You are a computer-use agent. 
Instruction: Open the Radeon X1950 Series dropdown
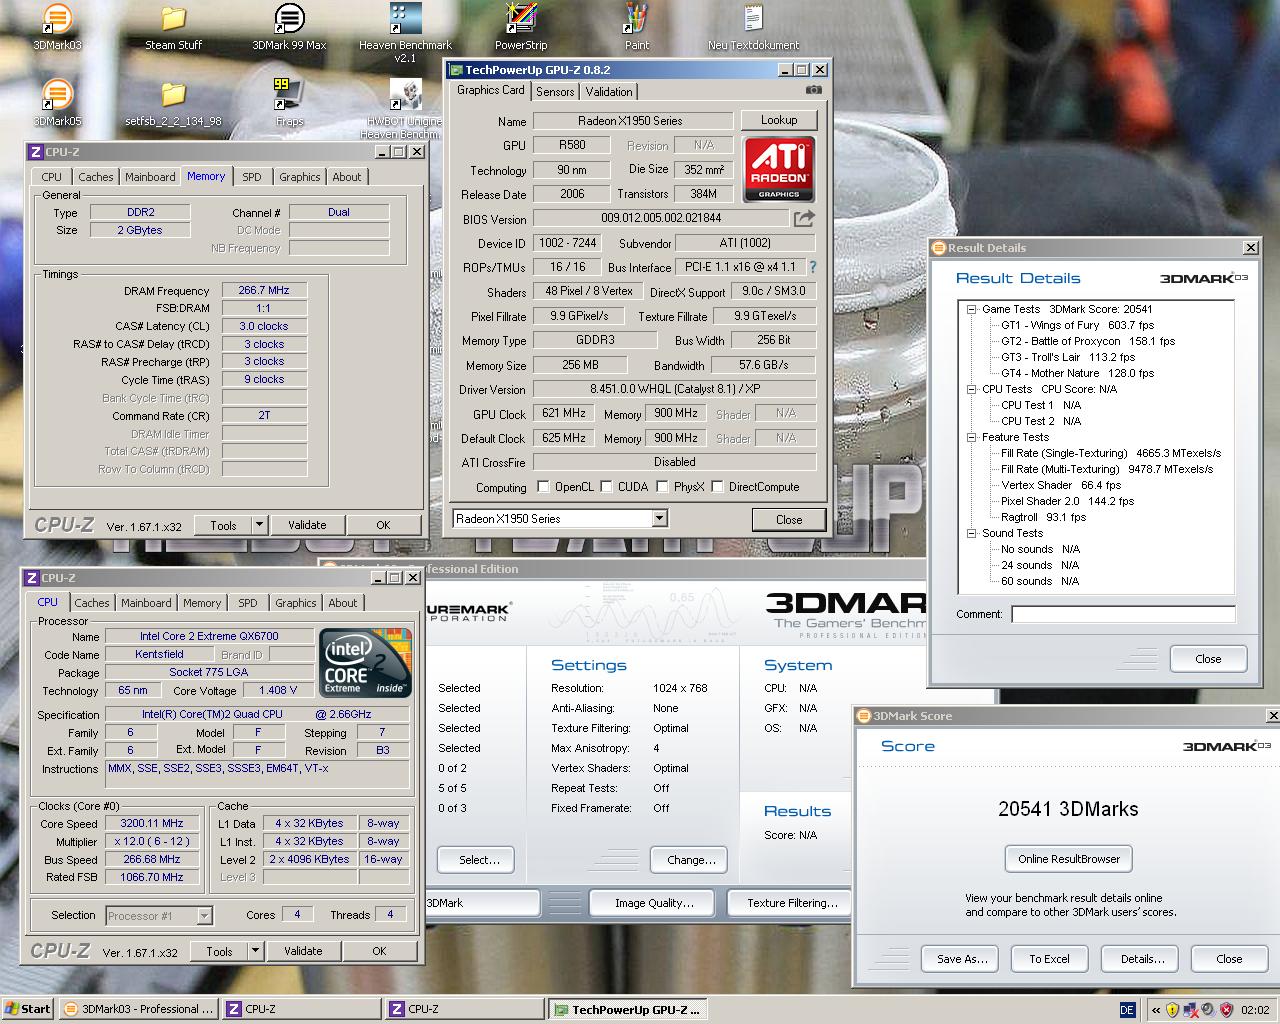click(x=659, y=518)
